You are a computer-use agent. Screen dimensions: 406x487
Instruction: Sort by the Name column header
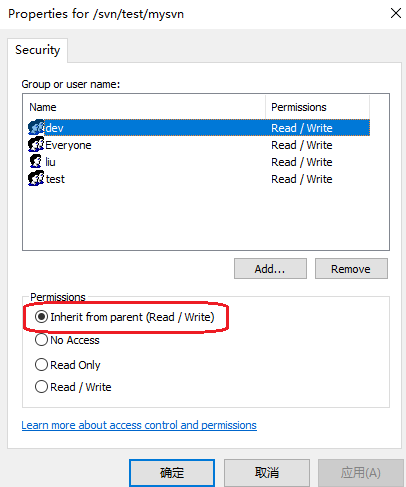coord(144,107)
